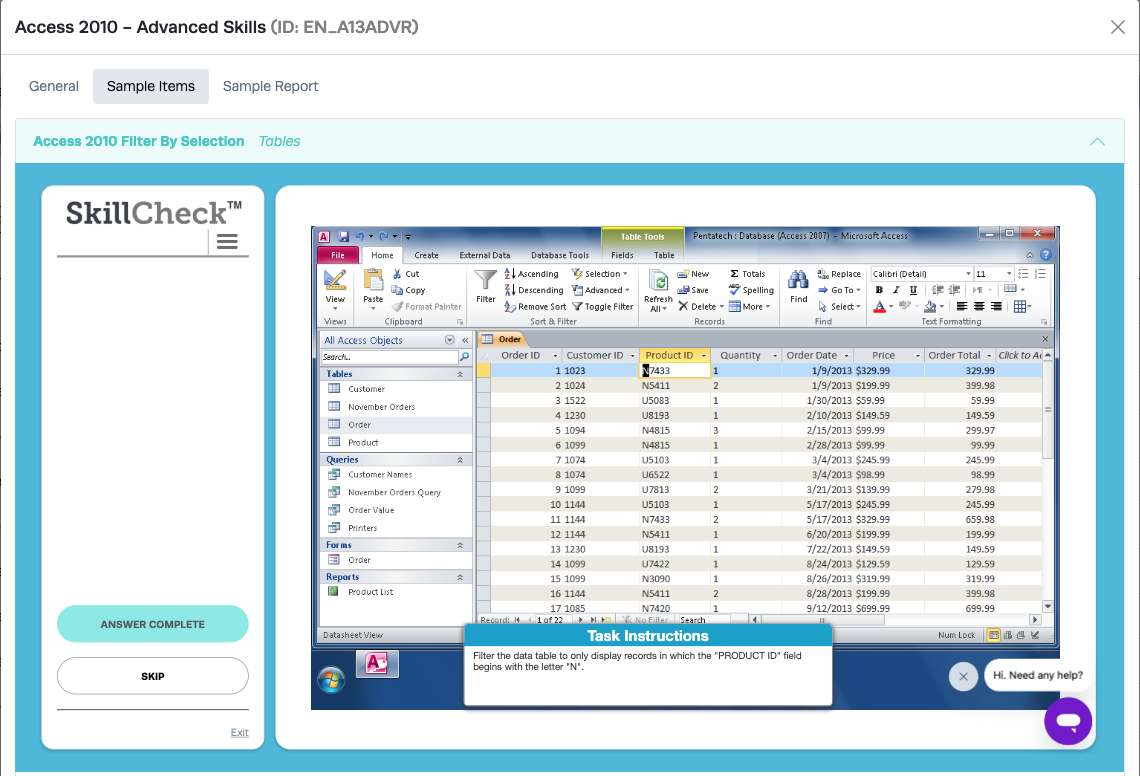Click search magnifier in navigation pane
1140x776 pixels.
click(465, 357)
